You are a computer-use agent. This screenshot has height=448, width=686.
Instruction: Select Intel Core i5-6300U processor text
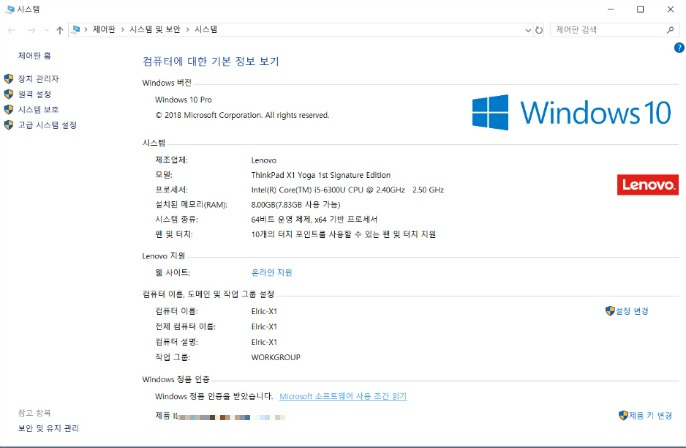[347, 190]
